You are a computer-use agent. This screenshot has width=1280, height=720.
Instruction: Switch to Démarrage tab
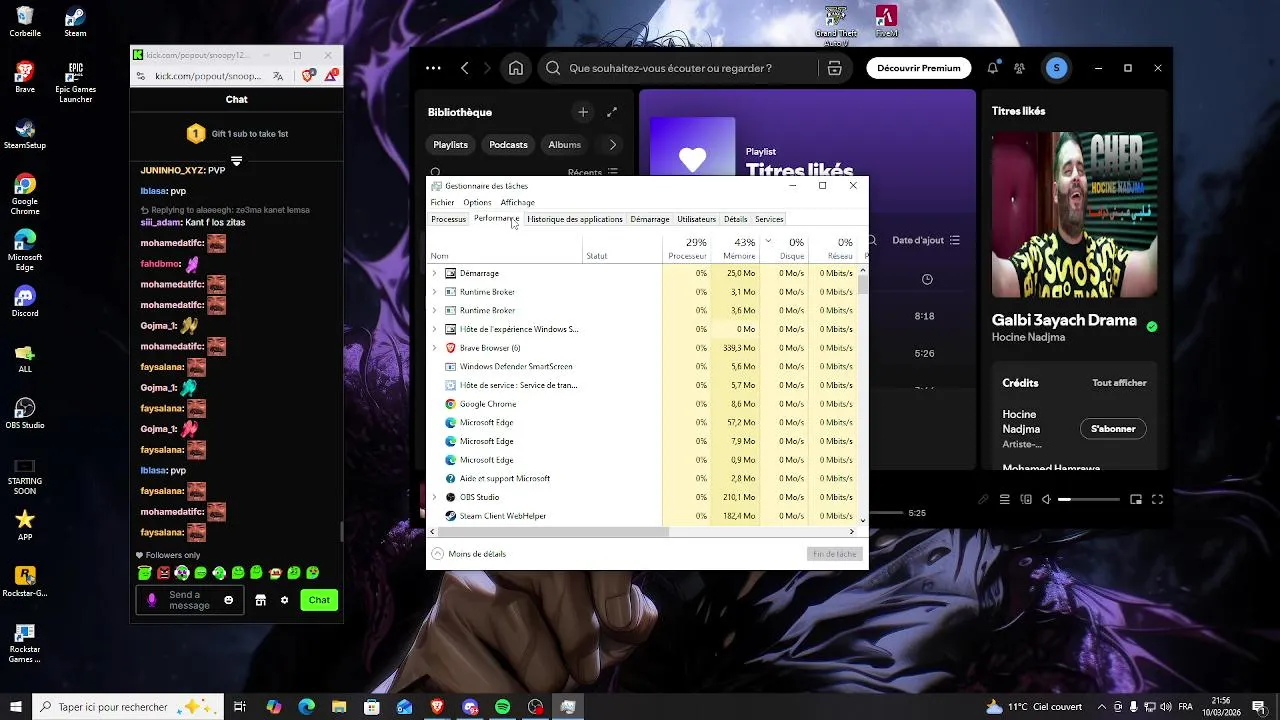[650, 219]
